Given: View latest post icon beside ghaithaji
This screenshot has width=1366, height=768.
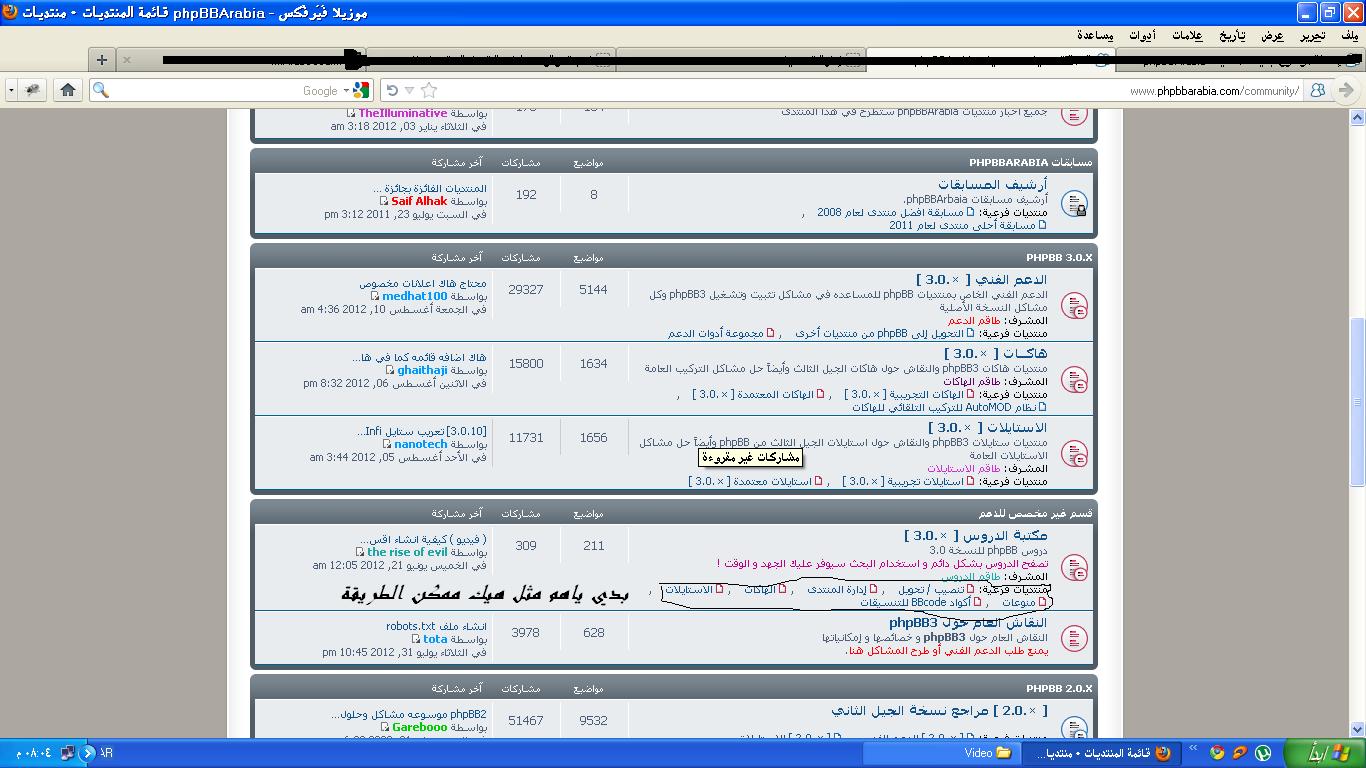Looking at the screenshot, I should pos(391,370).
